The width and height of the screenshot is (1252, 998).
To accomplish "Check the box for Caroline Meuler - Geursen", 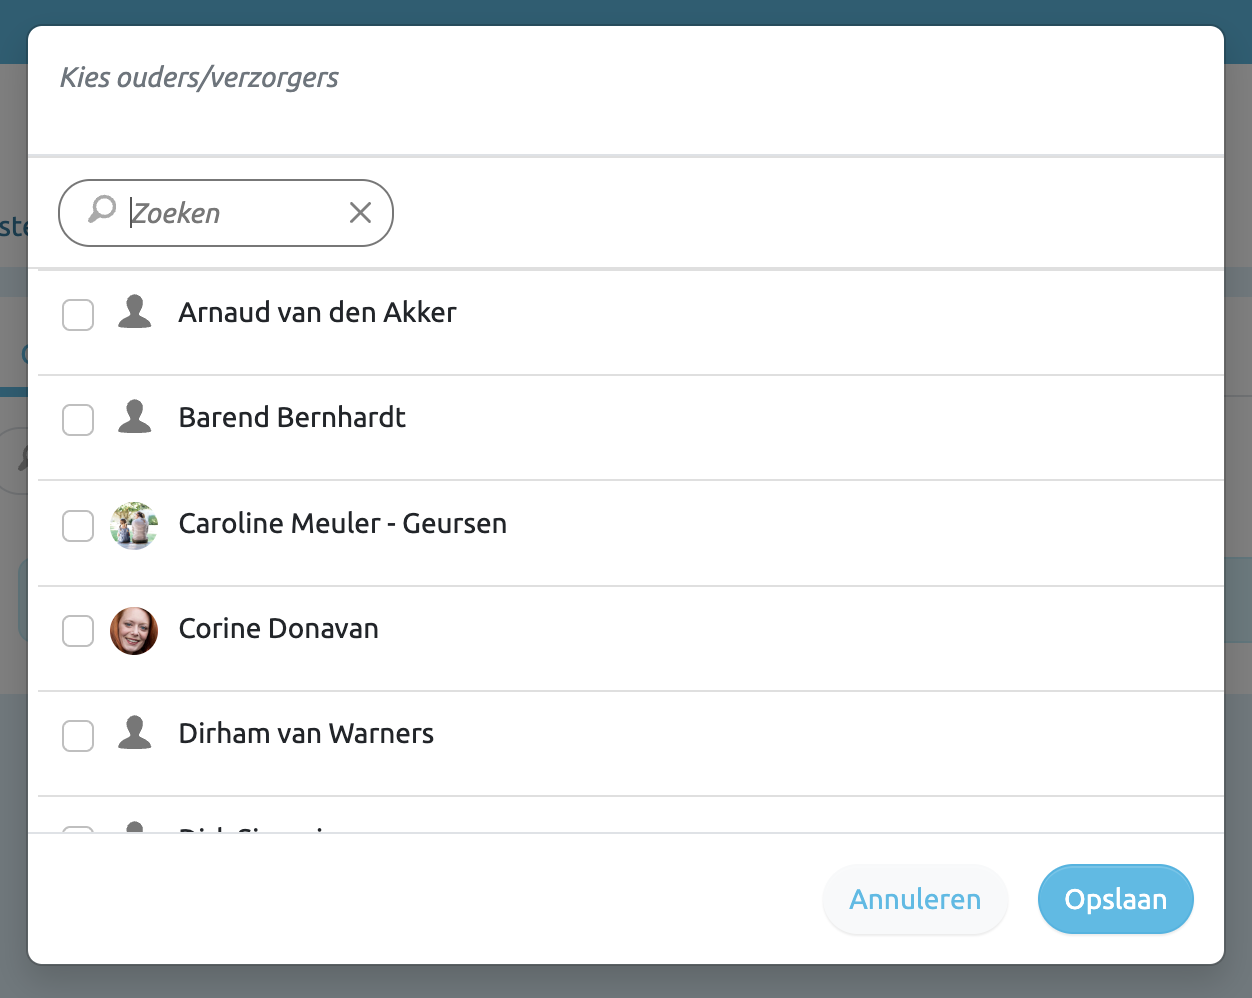I will pyautogui.click(x=78, y=526).
